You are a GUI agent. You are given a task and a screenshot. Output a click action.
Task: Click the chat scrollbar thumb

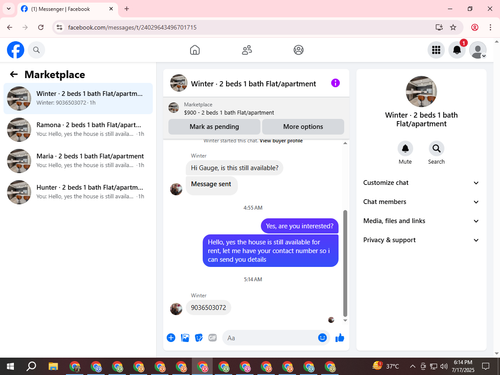pos(345,263)
